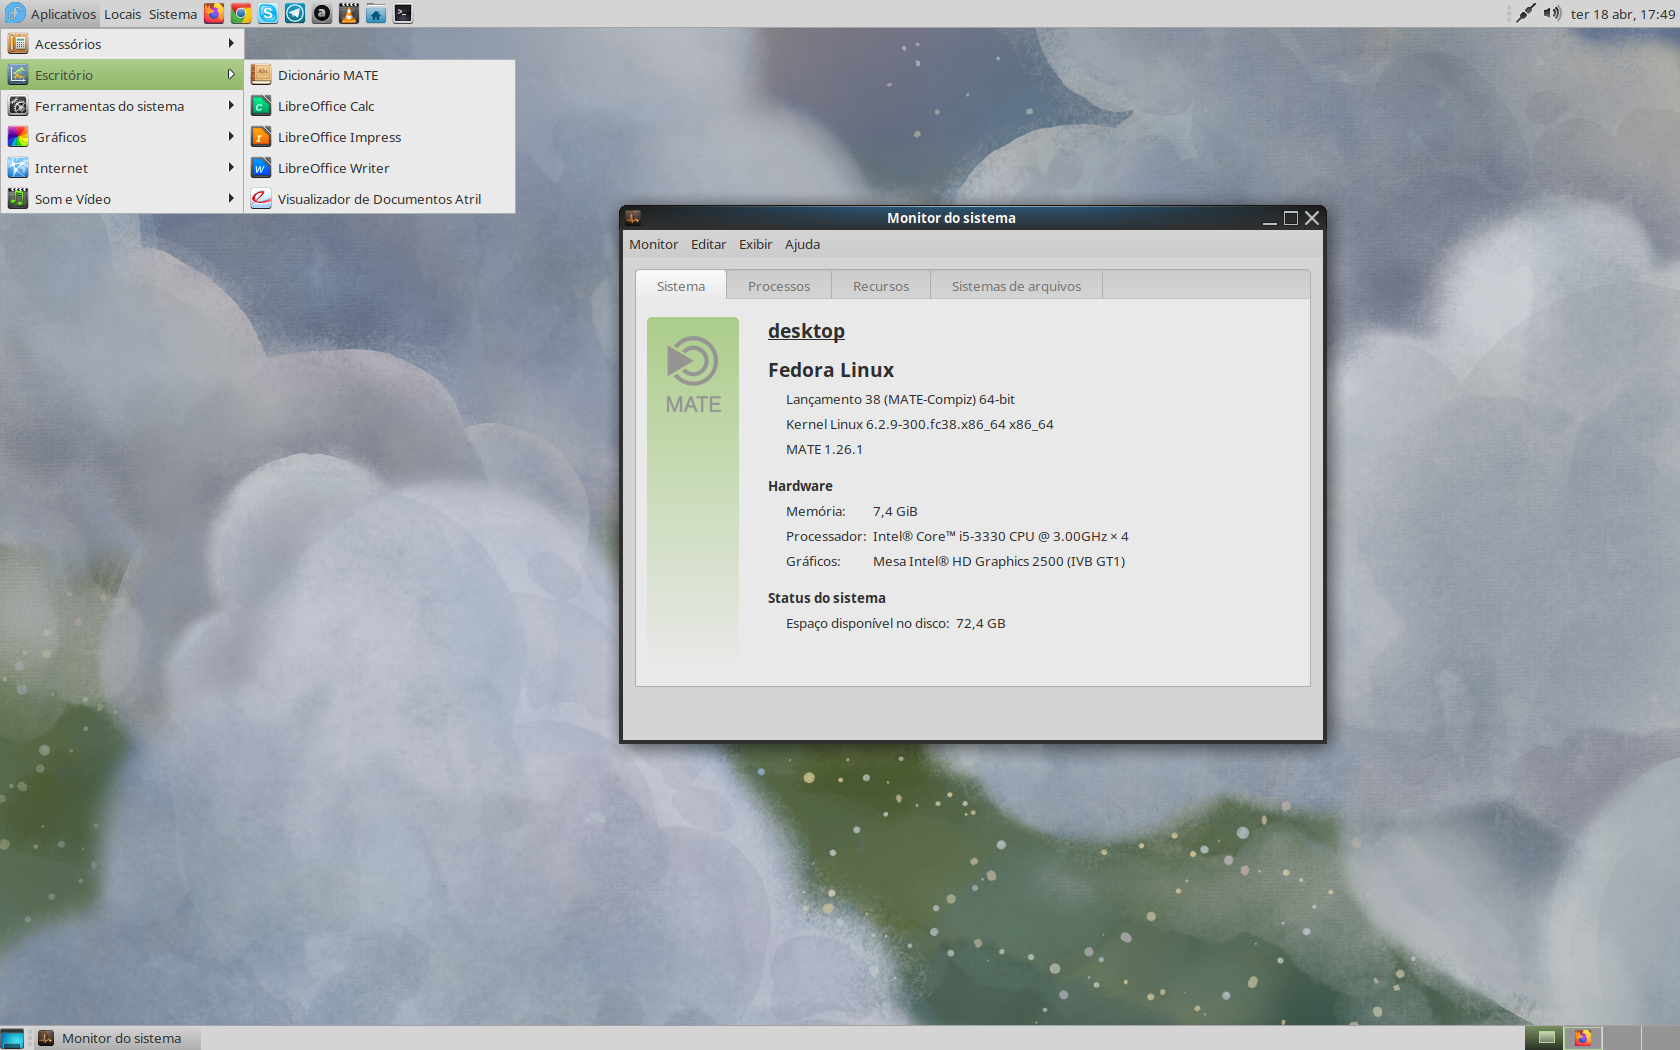The height and width of the screenshot is (1050, 1680).
Task: Switch to the Recursos tab
Action: (881, 286)
